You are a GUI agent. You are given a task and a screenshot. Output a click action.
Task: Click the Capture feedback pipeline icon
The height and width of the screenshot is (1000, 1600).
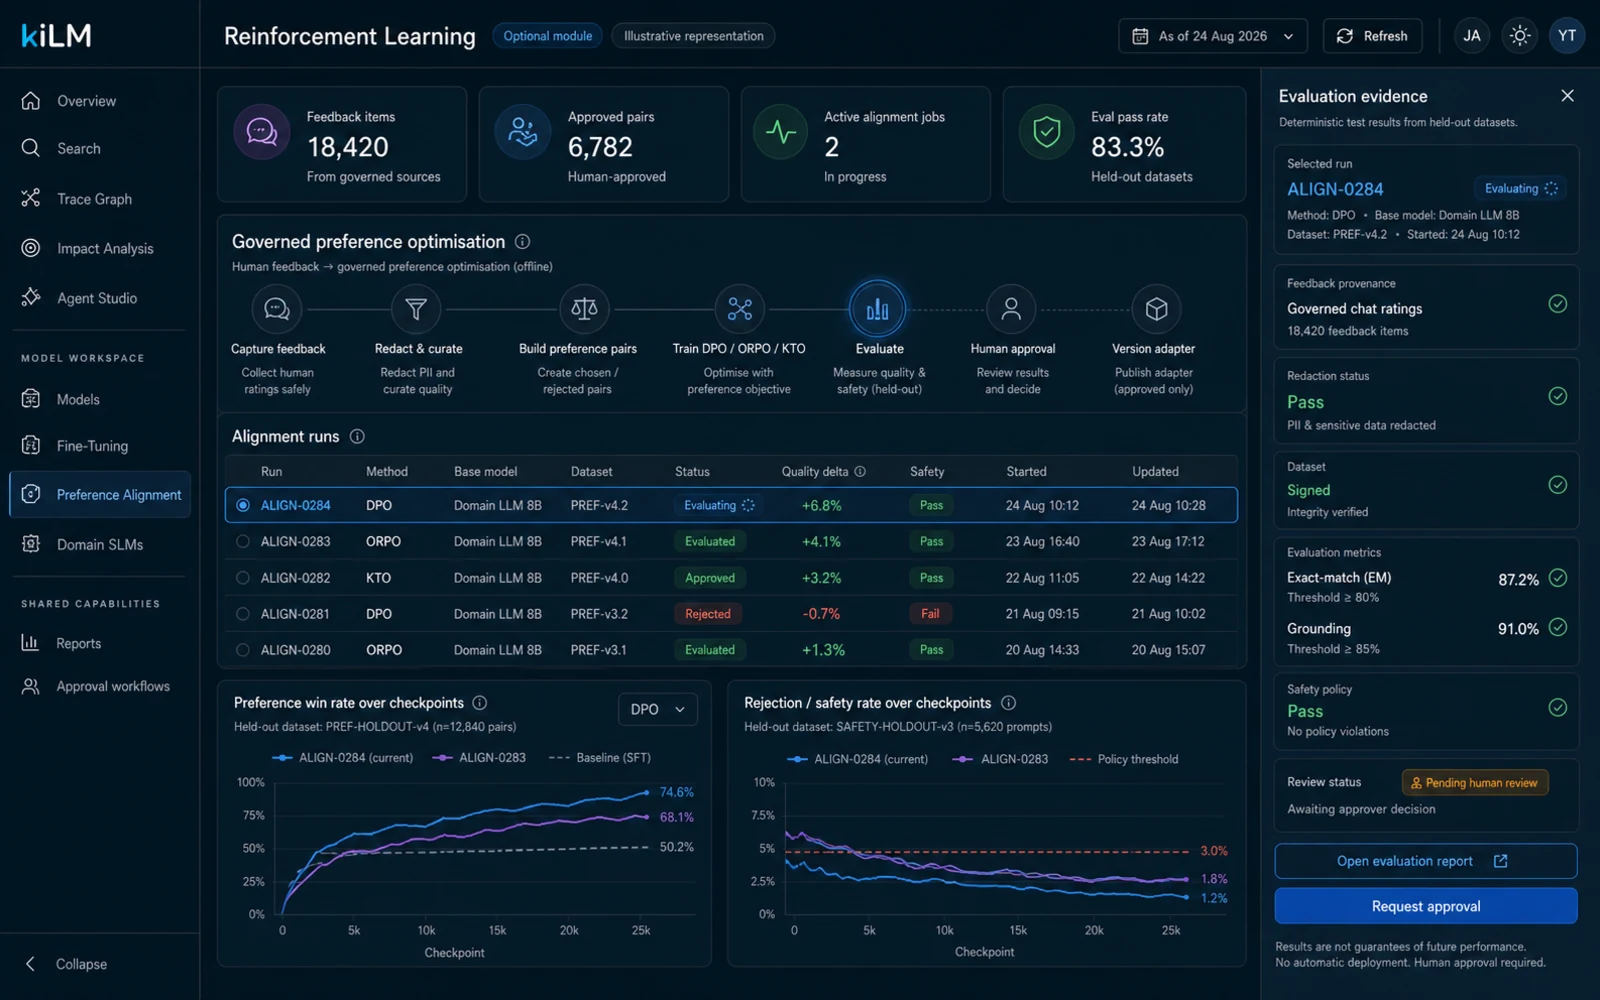tap(277, 309)
